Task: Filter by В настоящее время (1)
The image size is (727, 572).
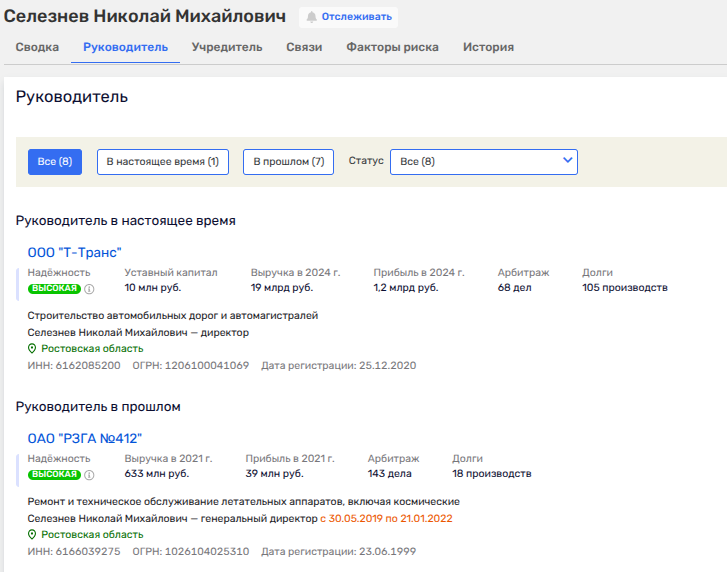Action: [x=162, y=162]
